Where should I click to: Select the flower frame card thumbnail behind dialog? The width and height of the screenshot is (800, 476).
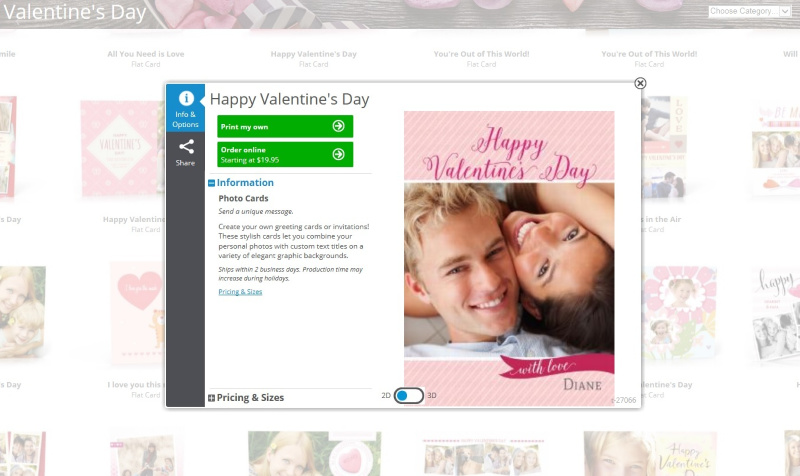point(679,312)
